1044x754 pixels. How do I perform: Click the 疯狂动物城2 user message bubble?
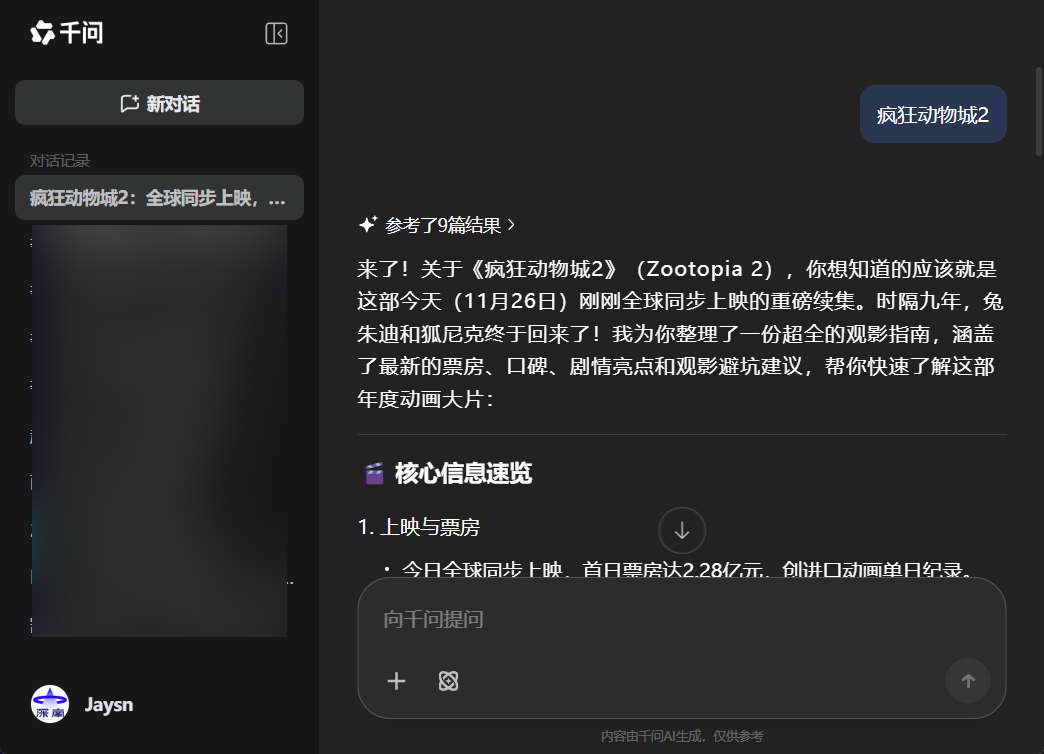coord(932,114)
